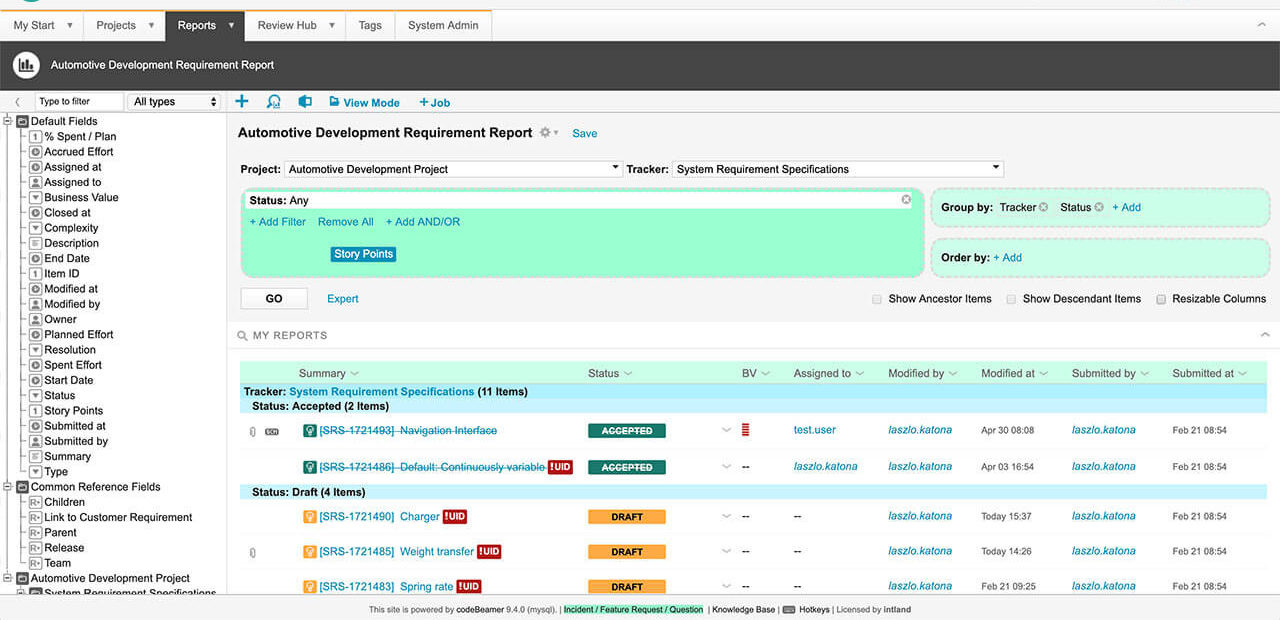Click the View Mode button
Screen dimensions: 1280x620
tap(364, 102)
